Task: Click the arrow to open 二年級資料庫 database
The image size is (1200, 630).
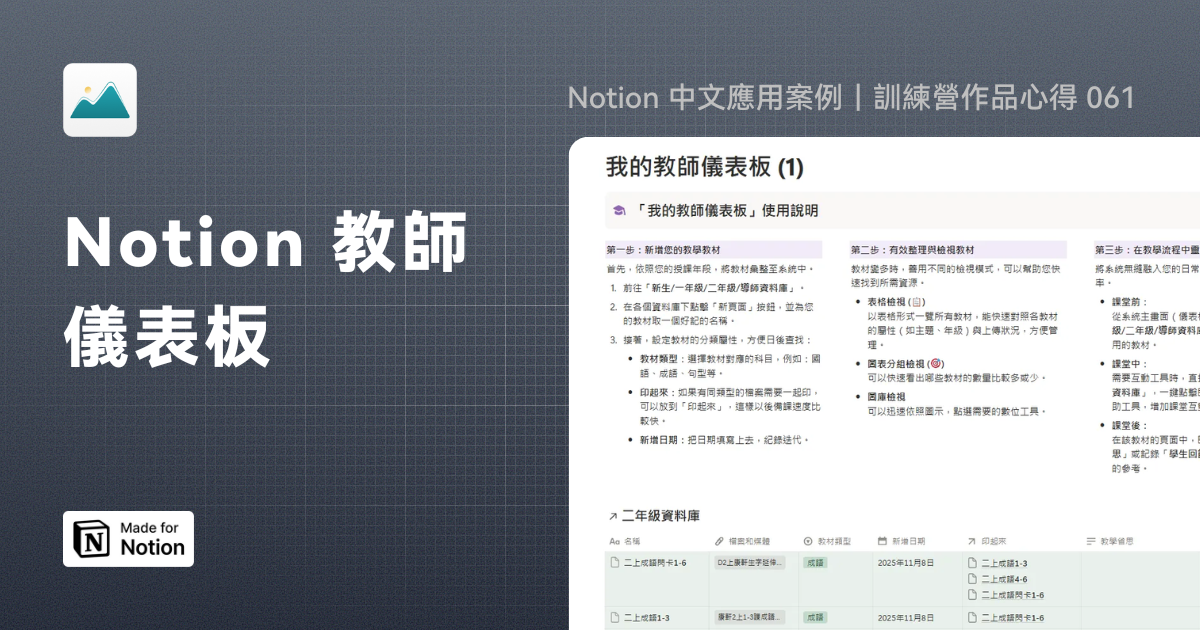Action: [x=611, y=513]
